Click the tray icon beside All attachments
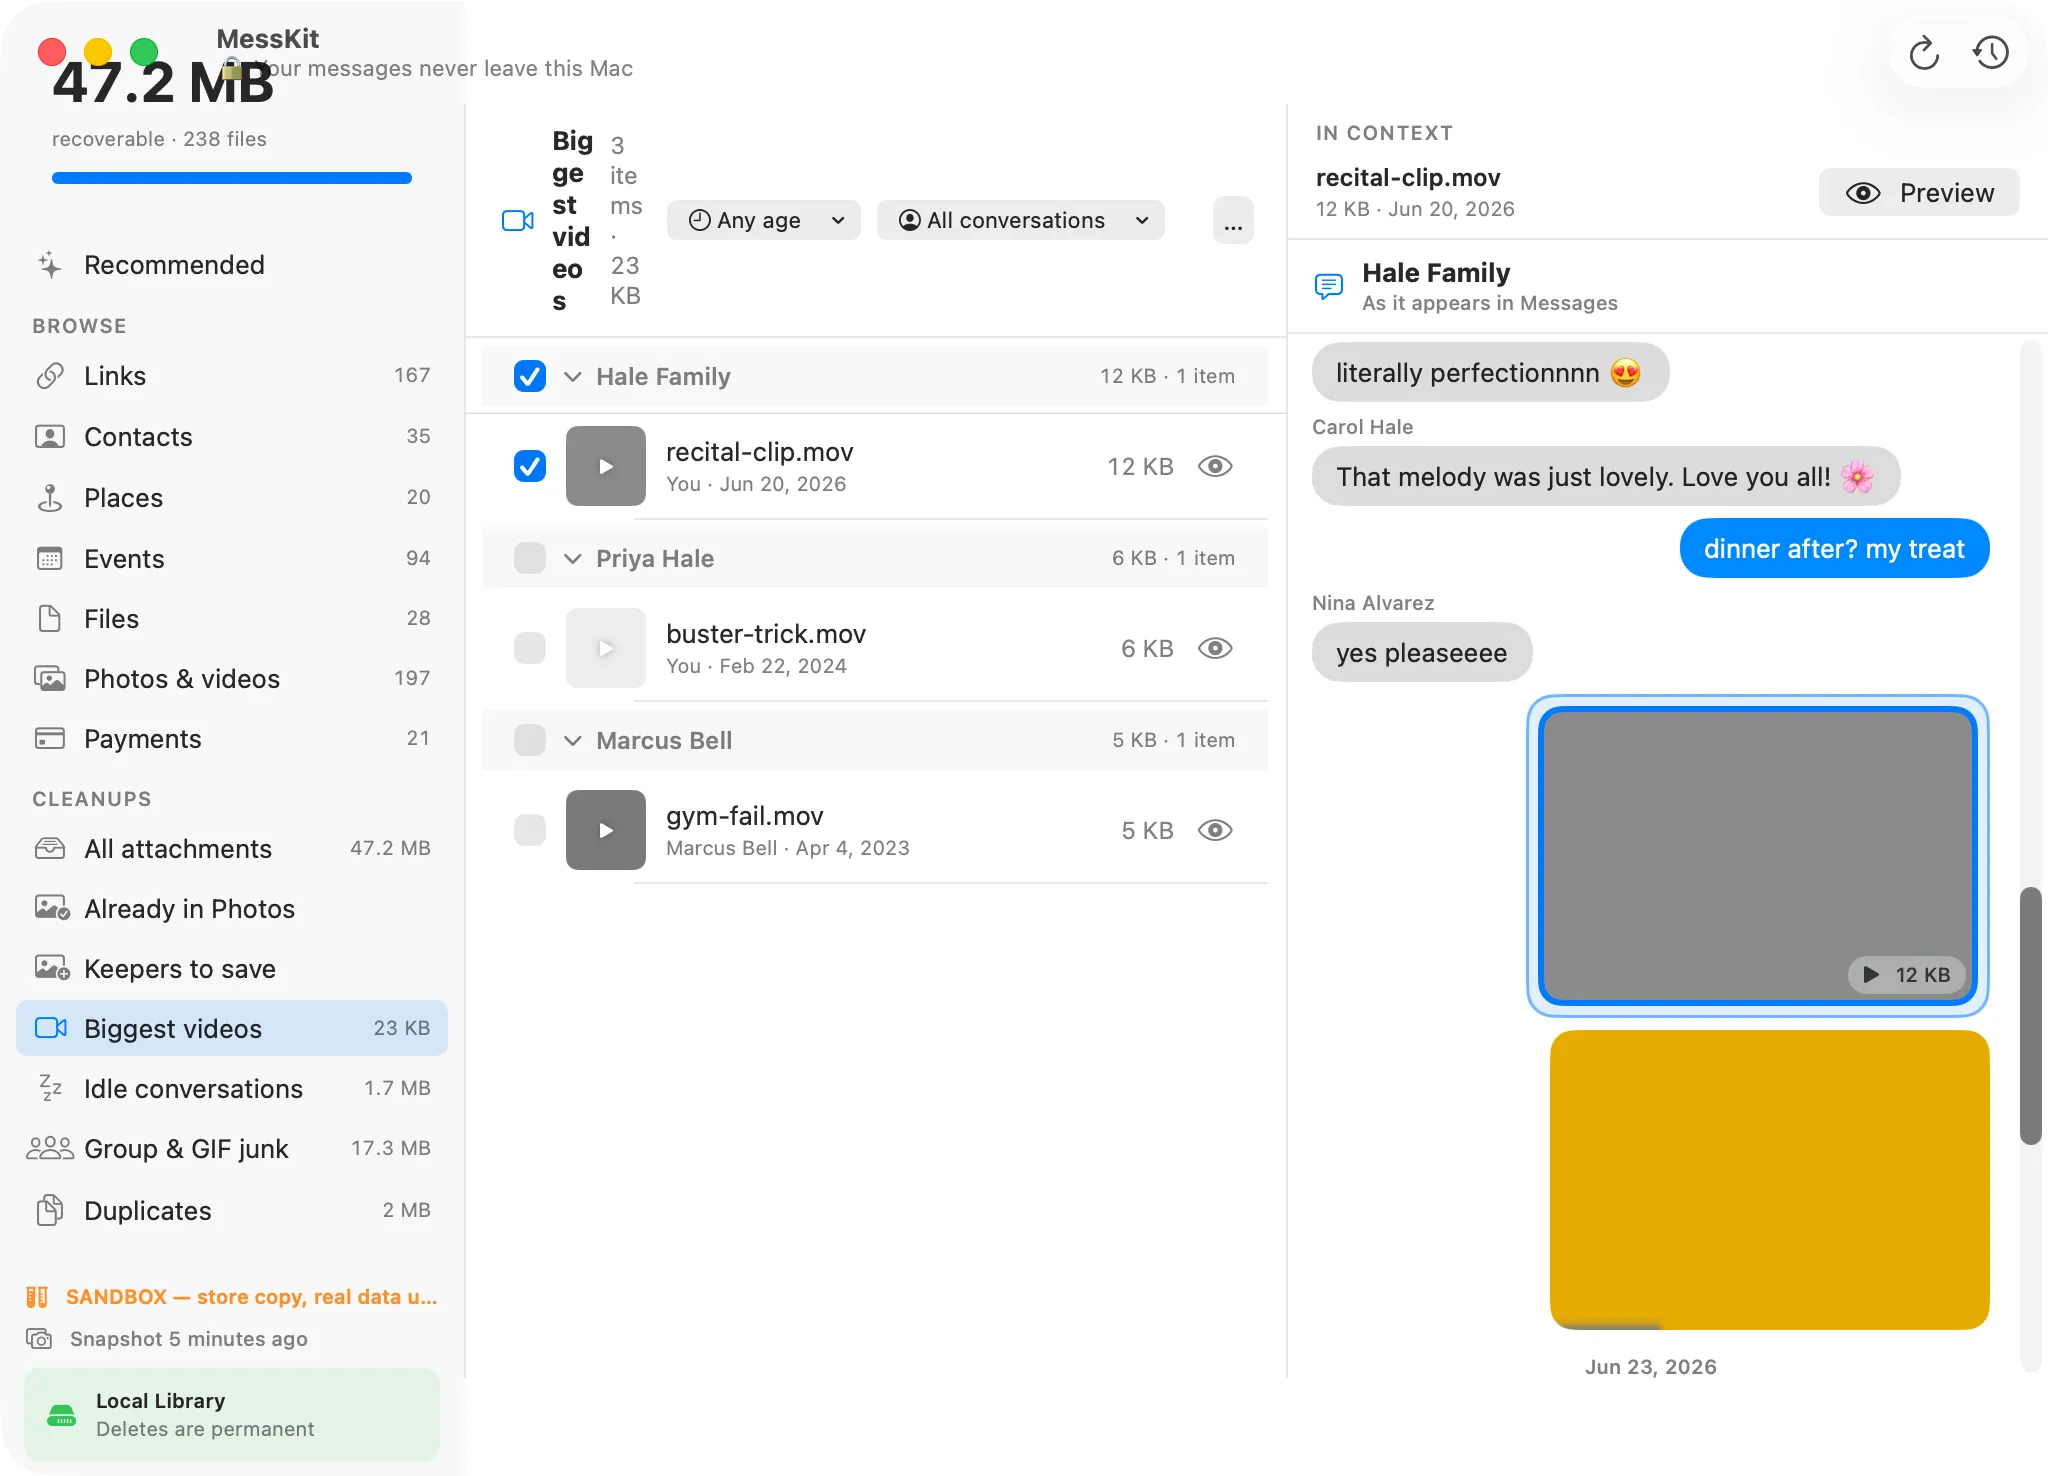This screenshot has width=2048, height=1476. (49, 849)
